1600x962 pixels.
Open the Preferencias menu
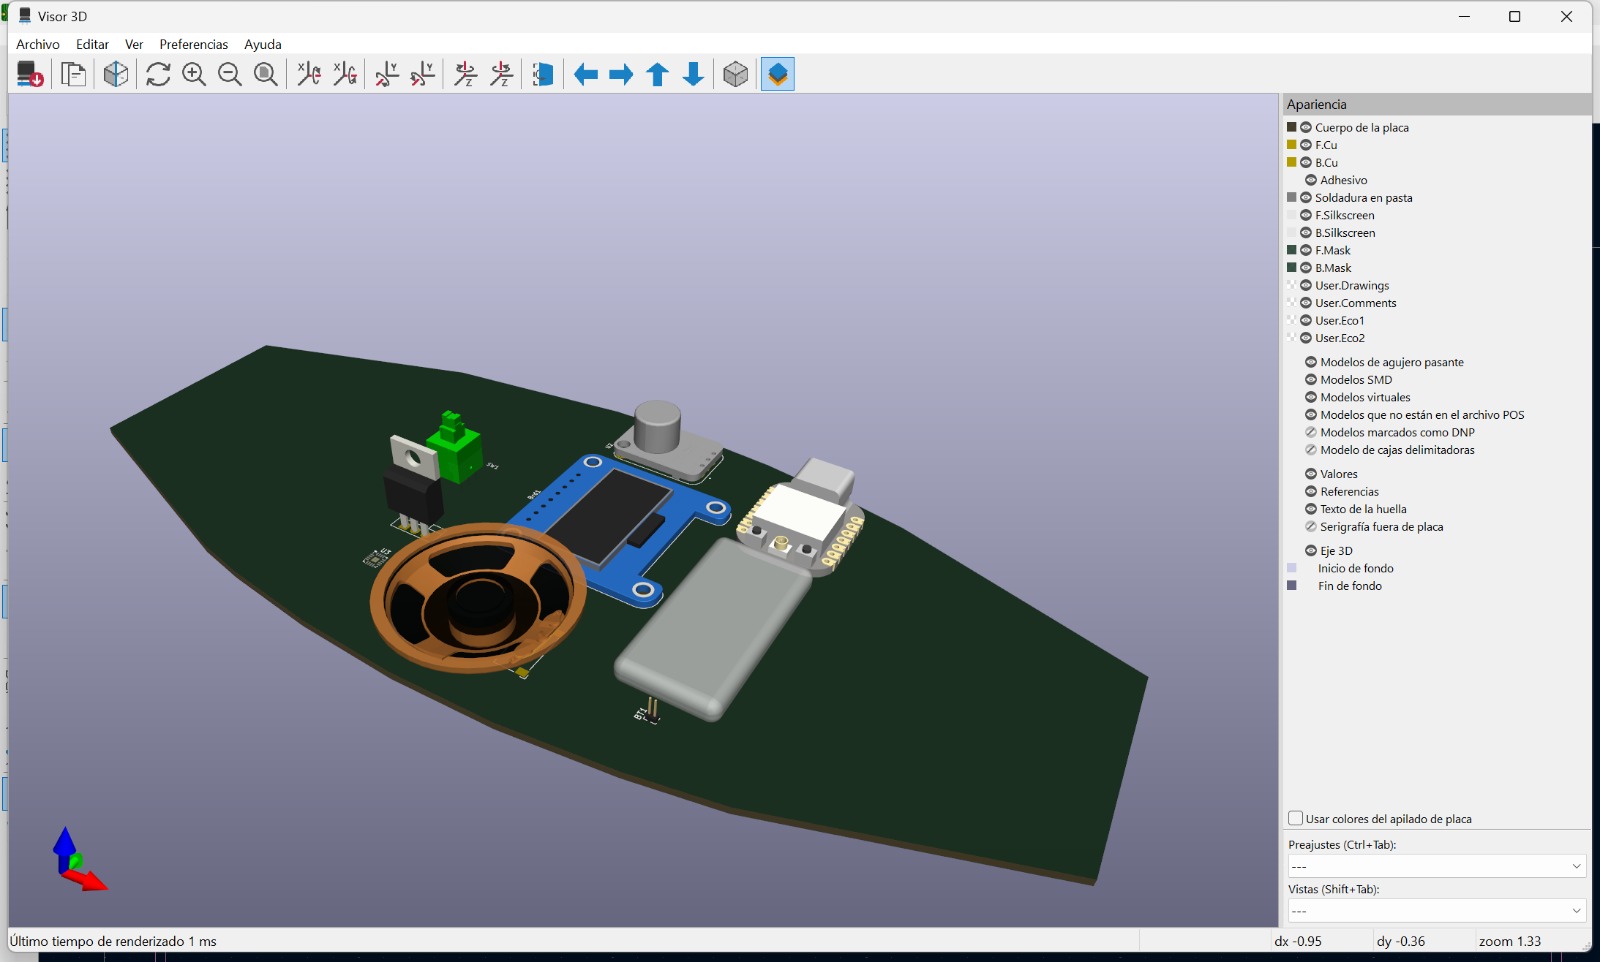193,44
